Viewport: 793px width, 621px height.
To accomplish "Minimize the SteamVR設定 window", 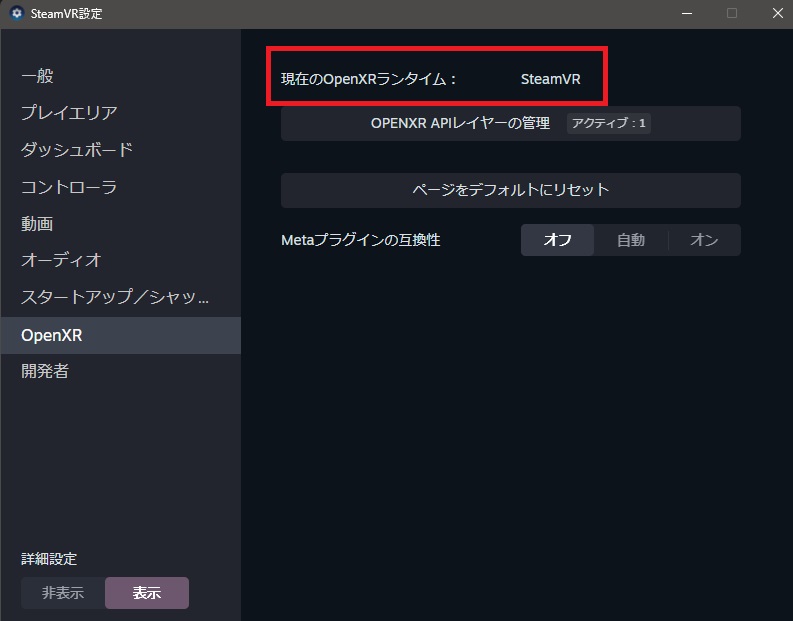I will coord(687,14).
